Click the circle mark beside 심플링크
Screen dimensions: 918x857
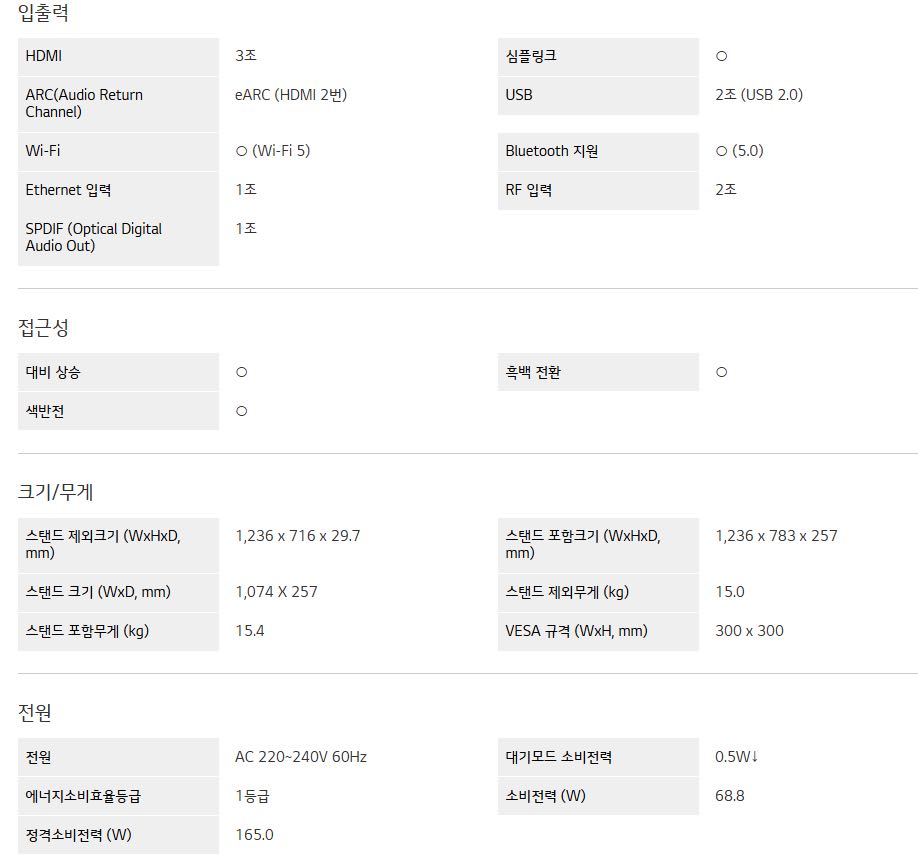721,56
